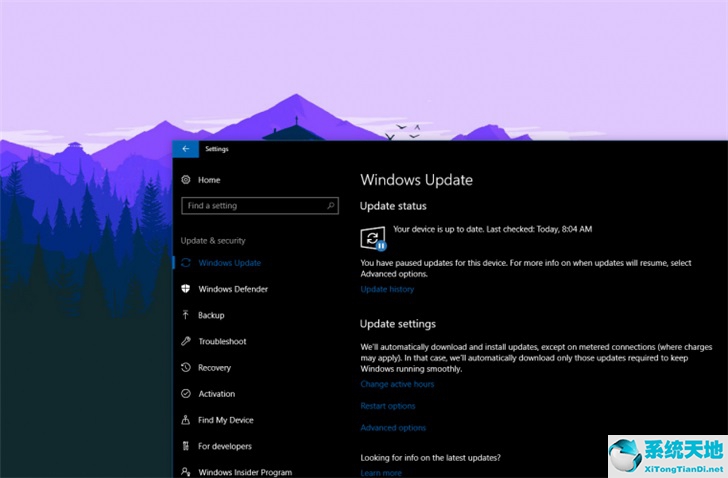Click the Find My Device person-pin icon

tap(186, 420)
